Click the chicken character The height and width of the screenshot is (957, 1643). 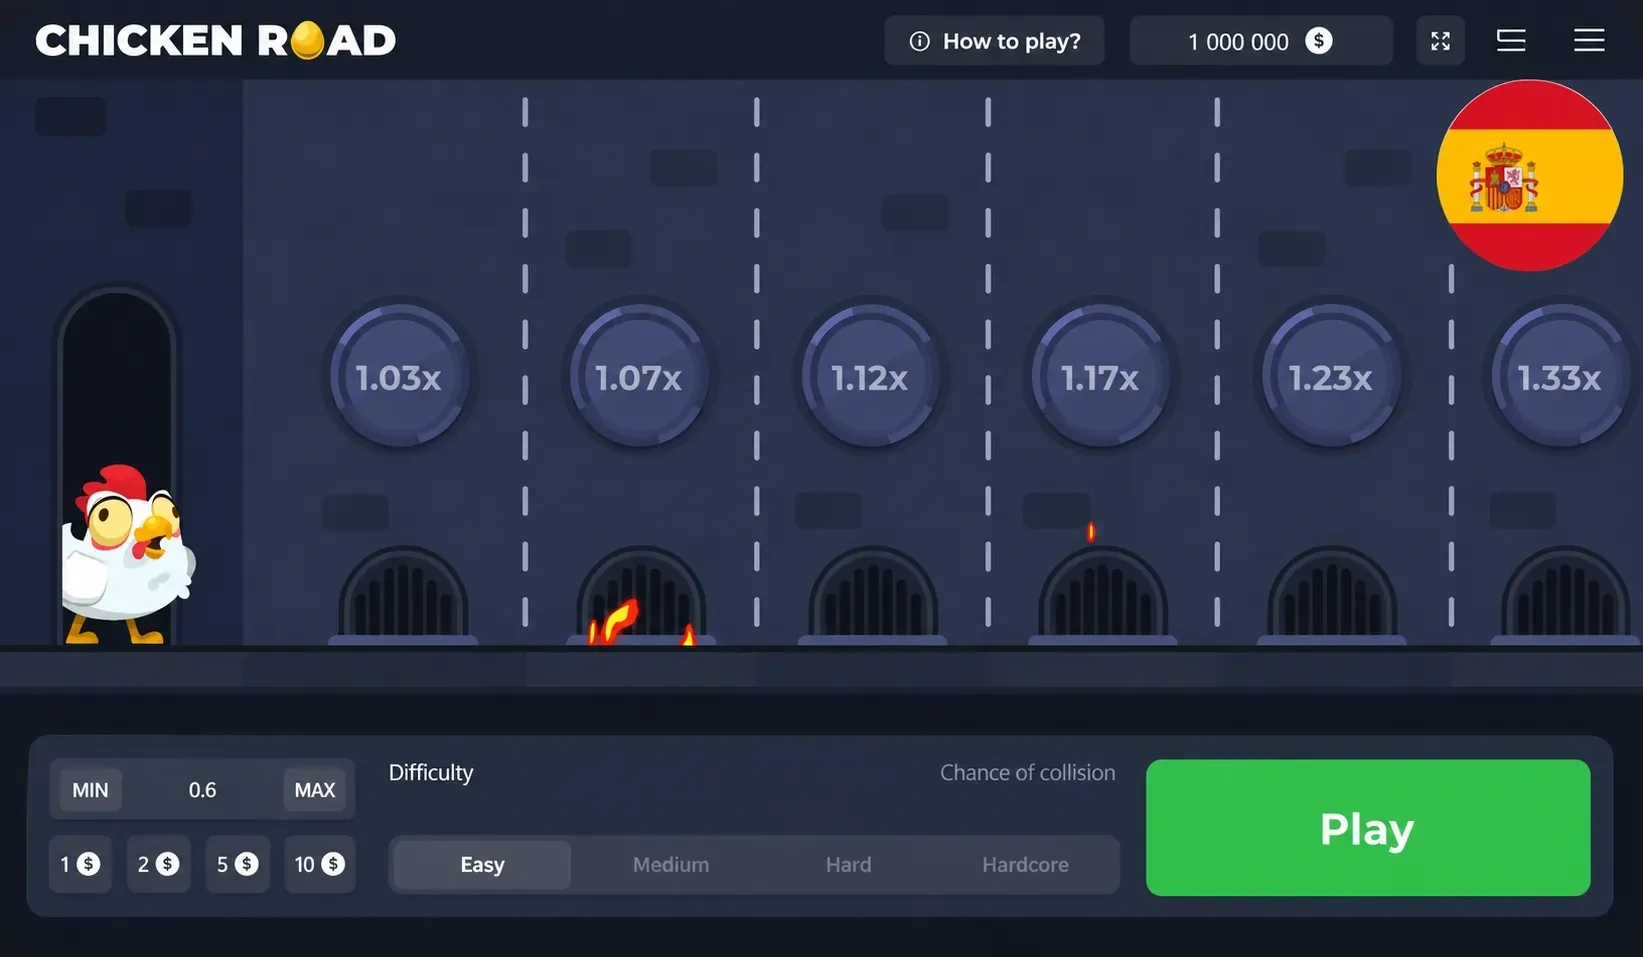(x=127, y=554)
